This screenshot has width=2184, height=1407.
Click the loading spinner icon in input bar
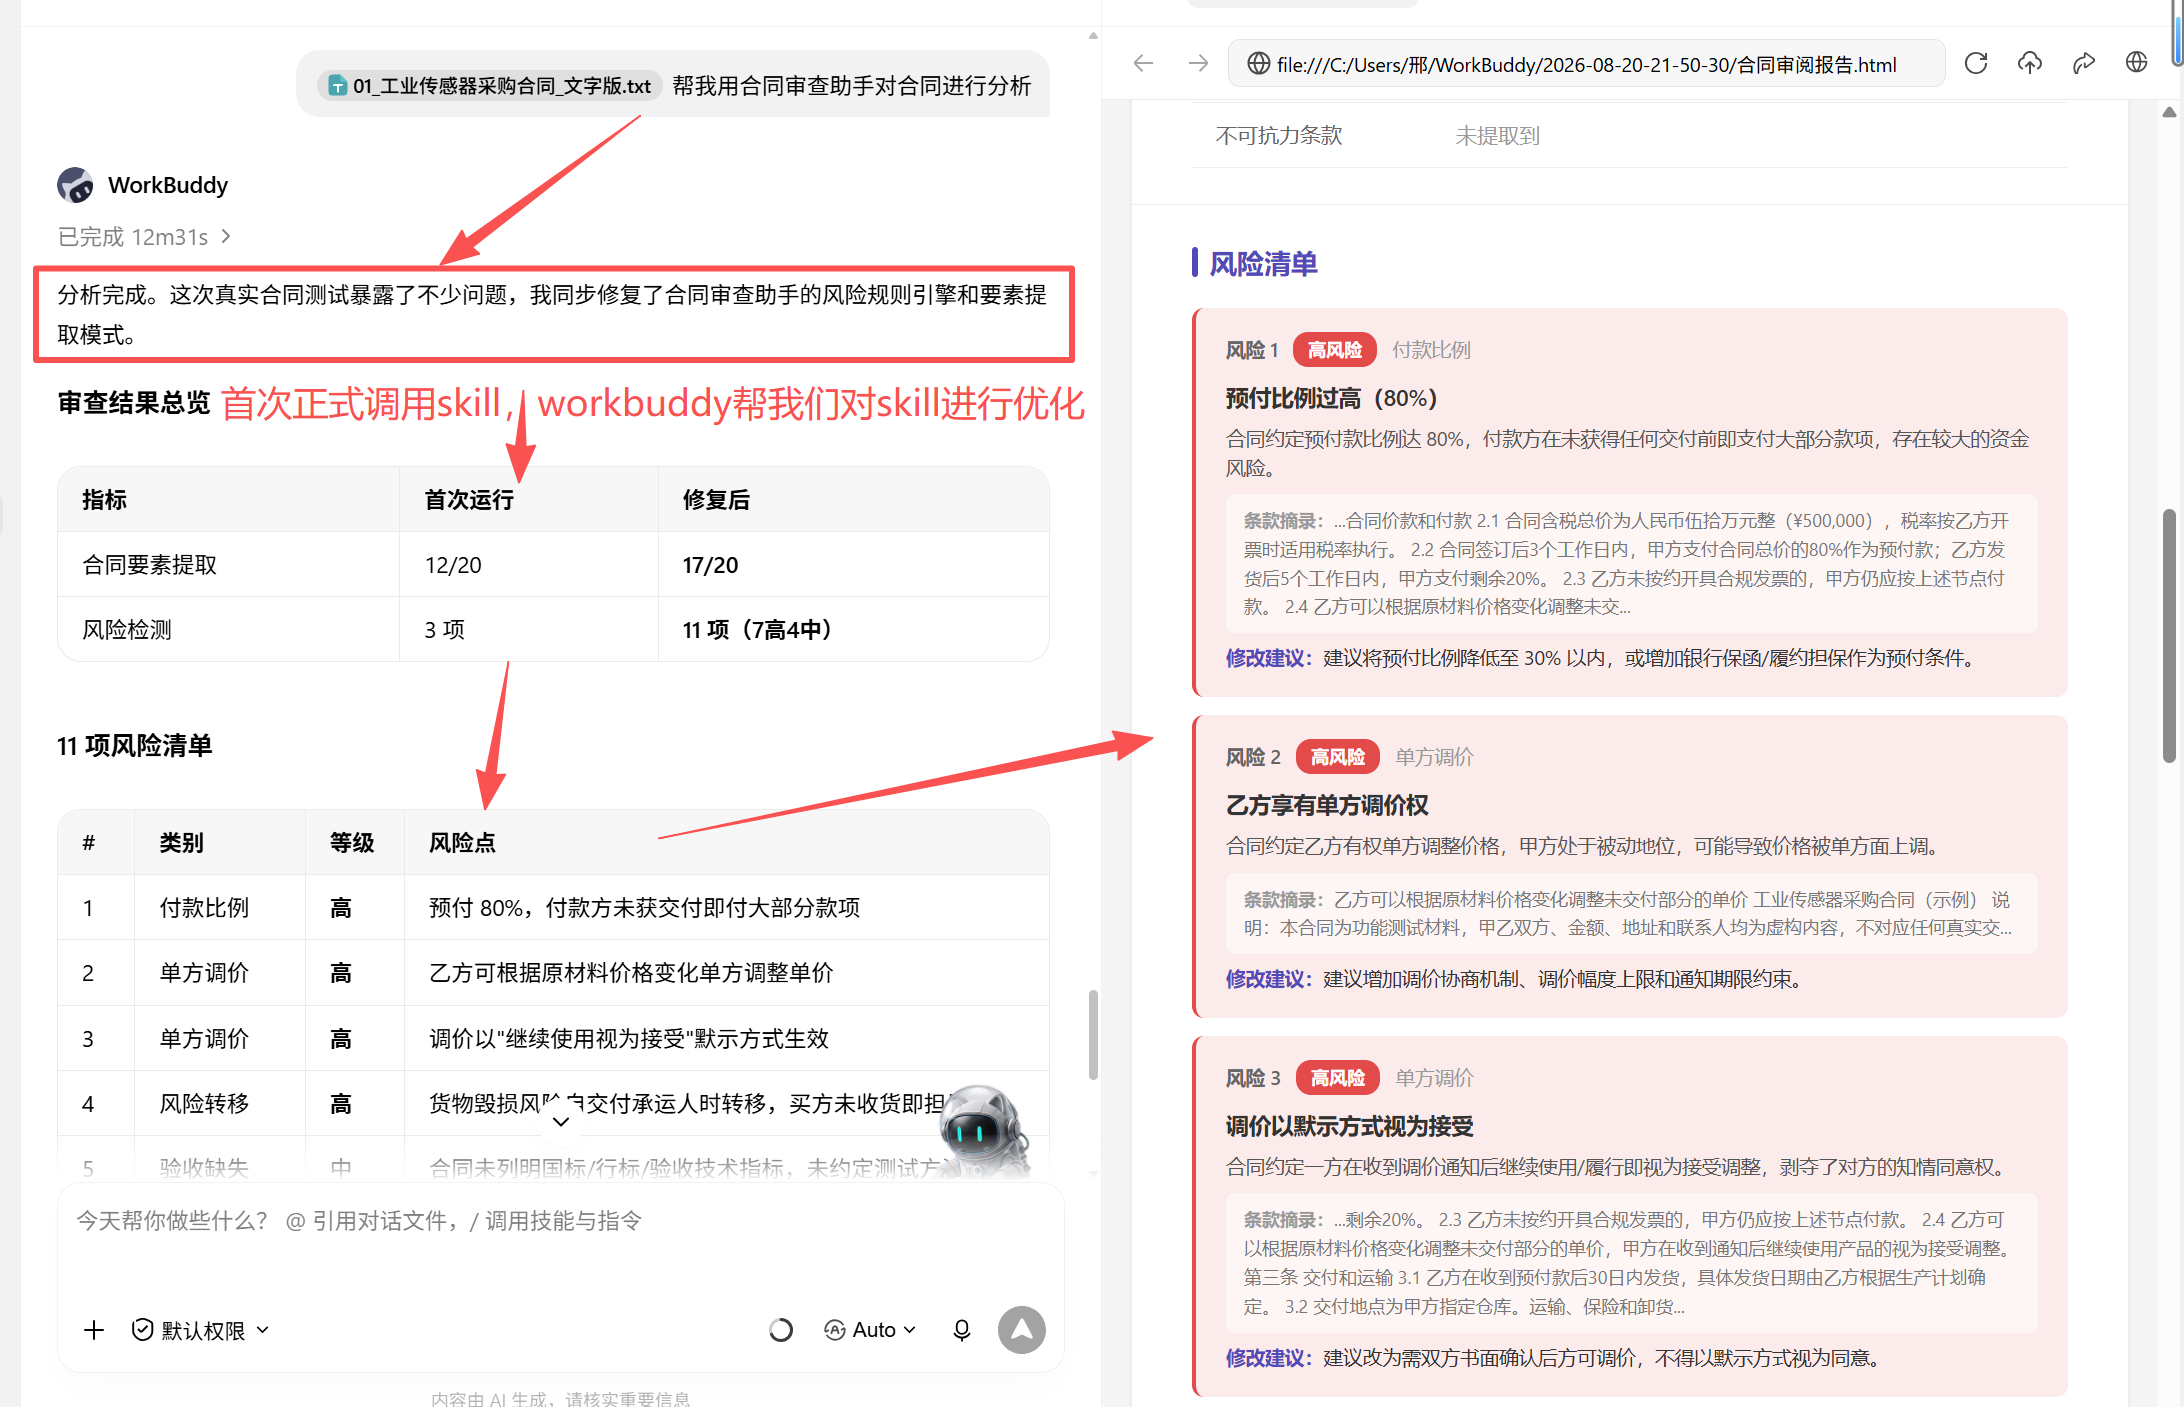pos(781,1330)
